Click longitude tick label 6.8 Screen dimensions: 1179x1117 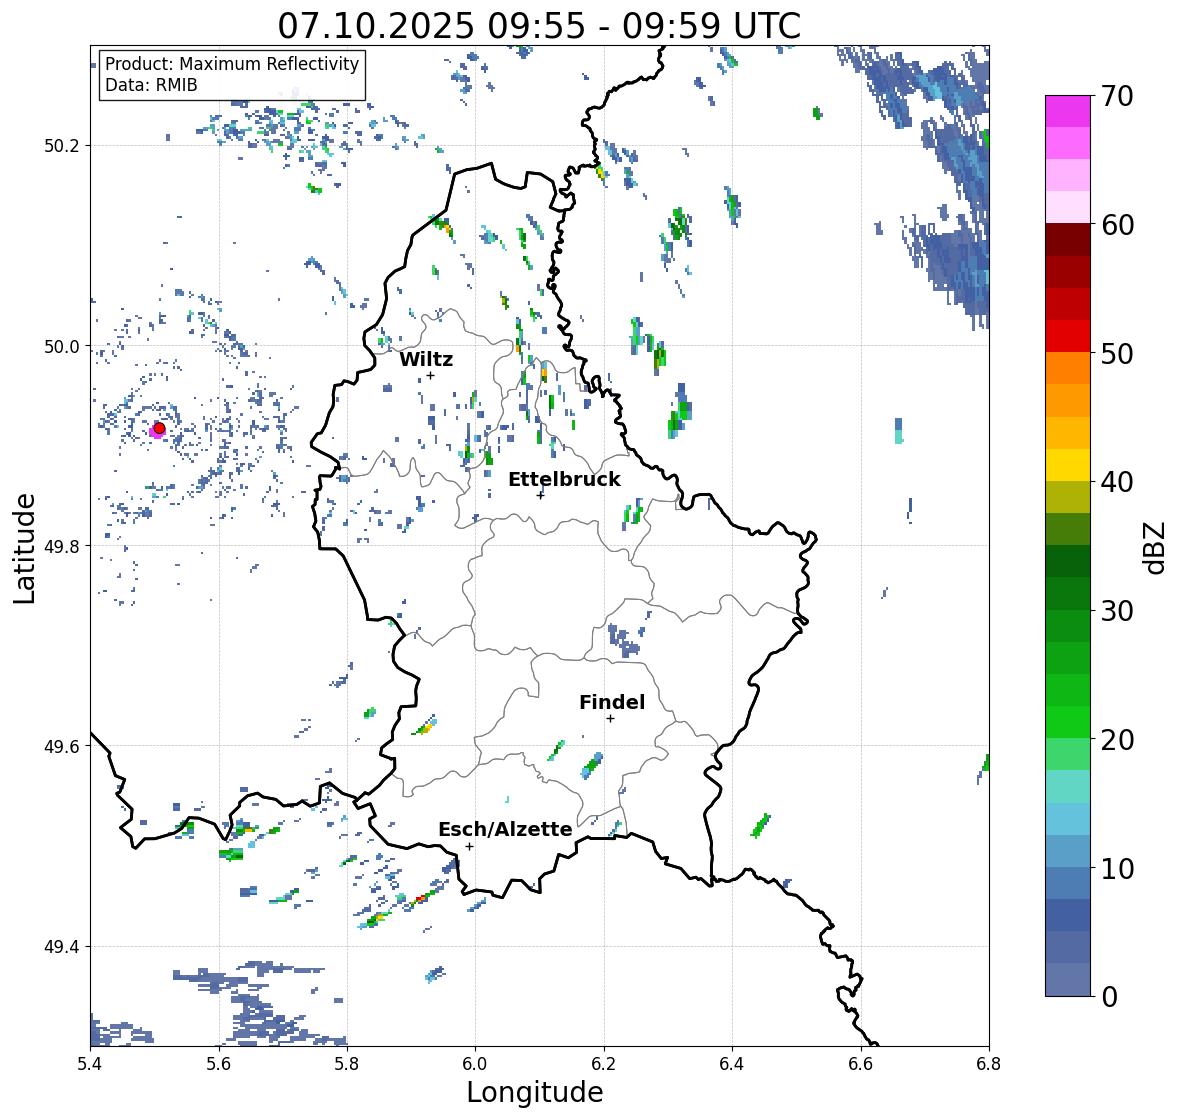(x=989, y=1064)
